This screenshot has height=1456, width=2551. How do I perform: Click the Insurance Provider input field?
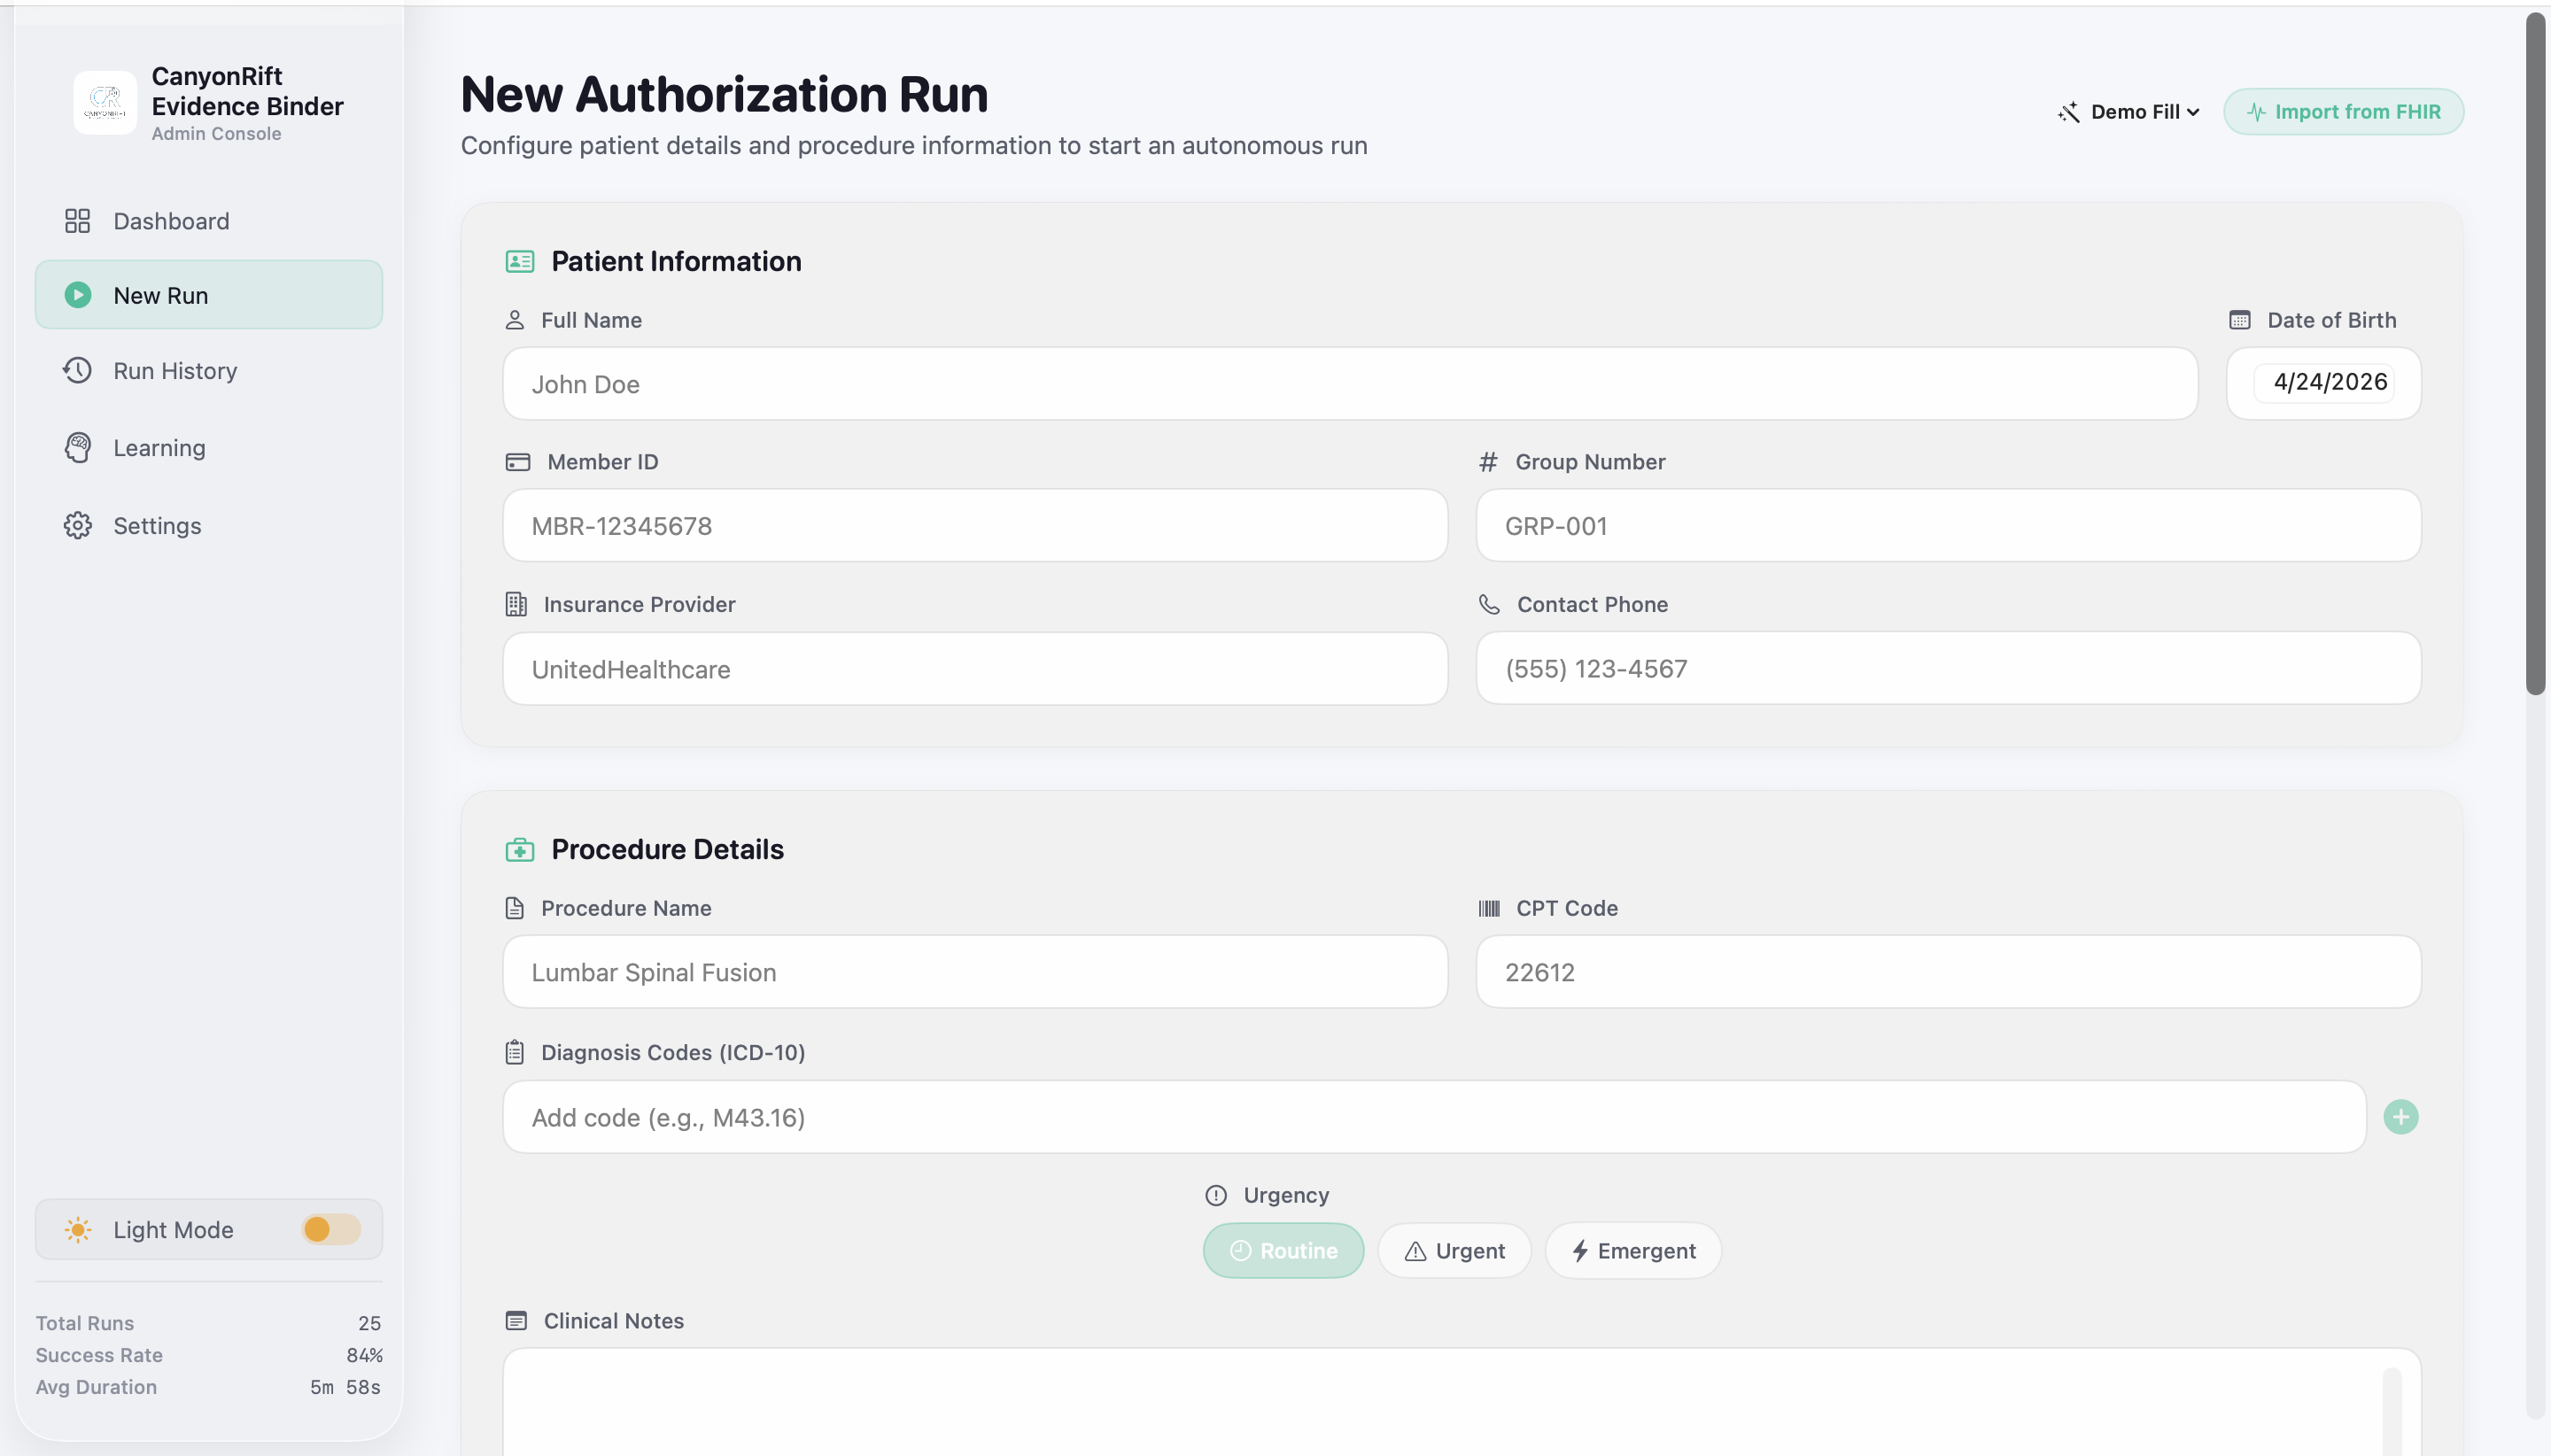[x=975, y=669]
